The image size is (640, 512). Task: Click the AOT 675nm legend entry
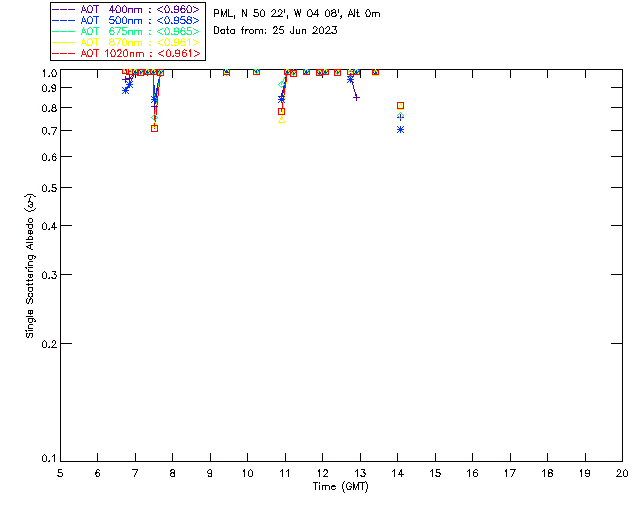(127, 31)
